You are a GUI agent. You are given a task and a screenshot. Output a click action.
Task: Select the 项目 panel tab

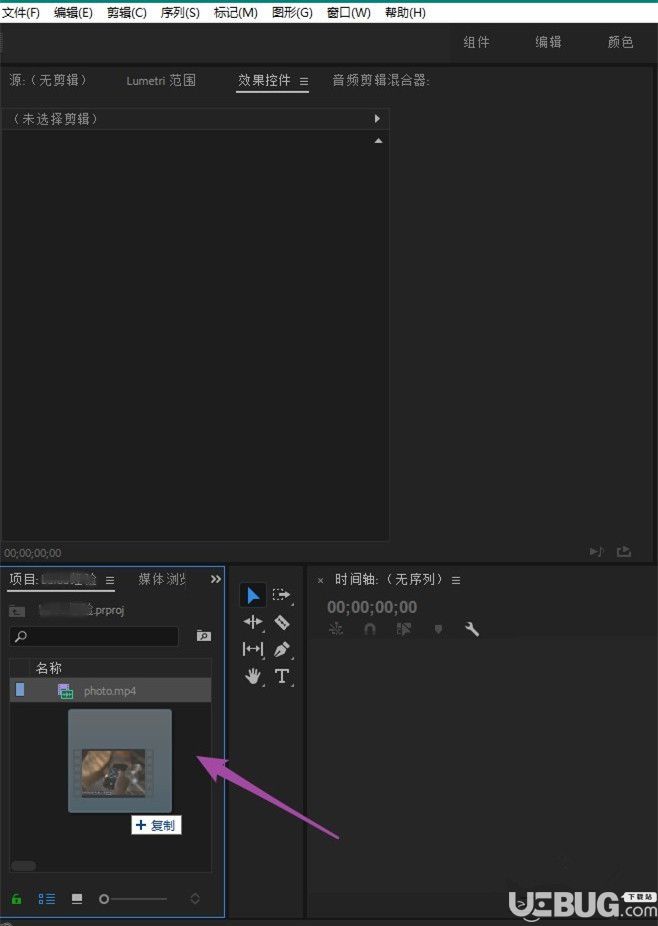click(x=53, y=579)
